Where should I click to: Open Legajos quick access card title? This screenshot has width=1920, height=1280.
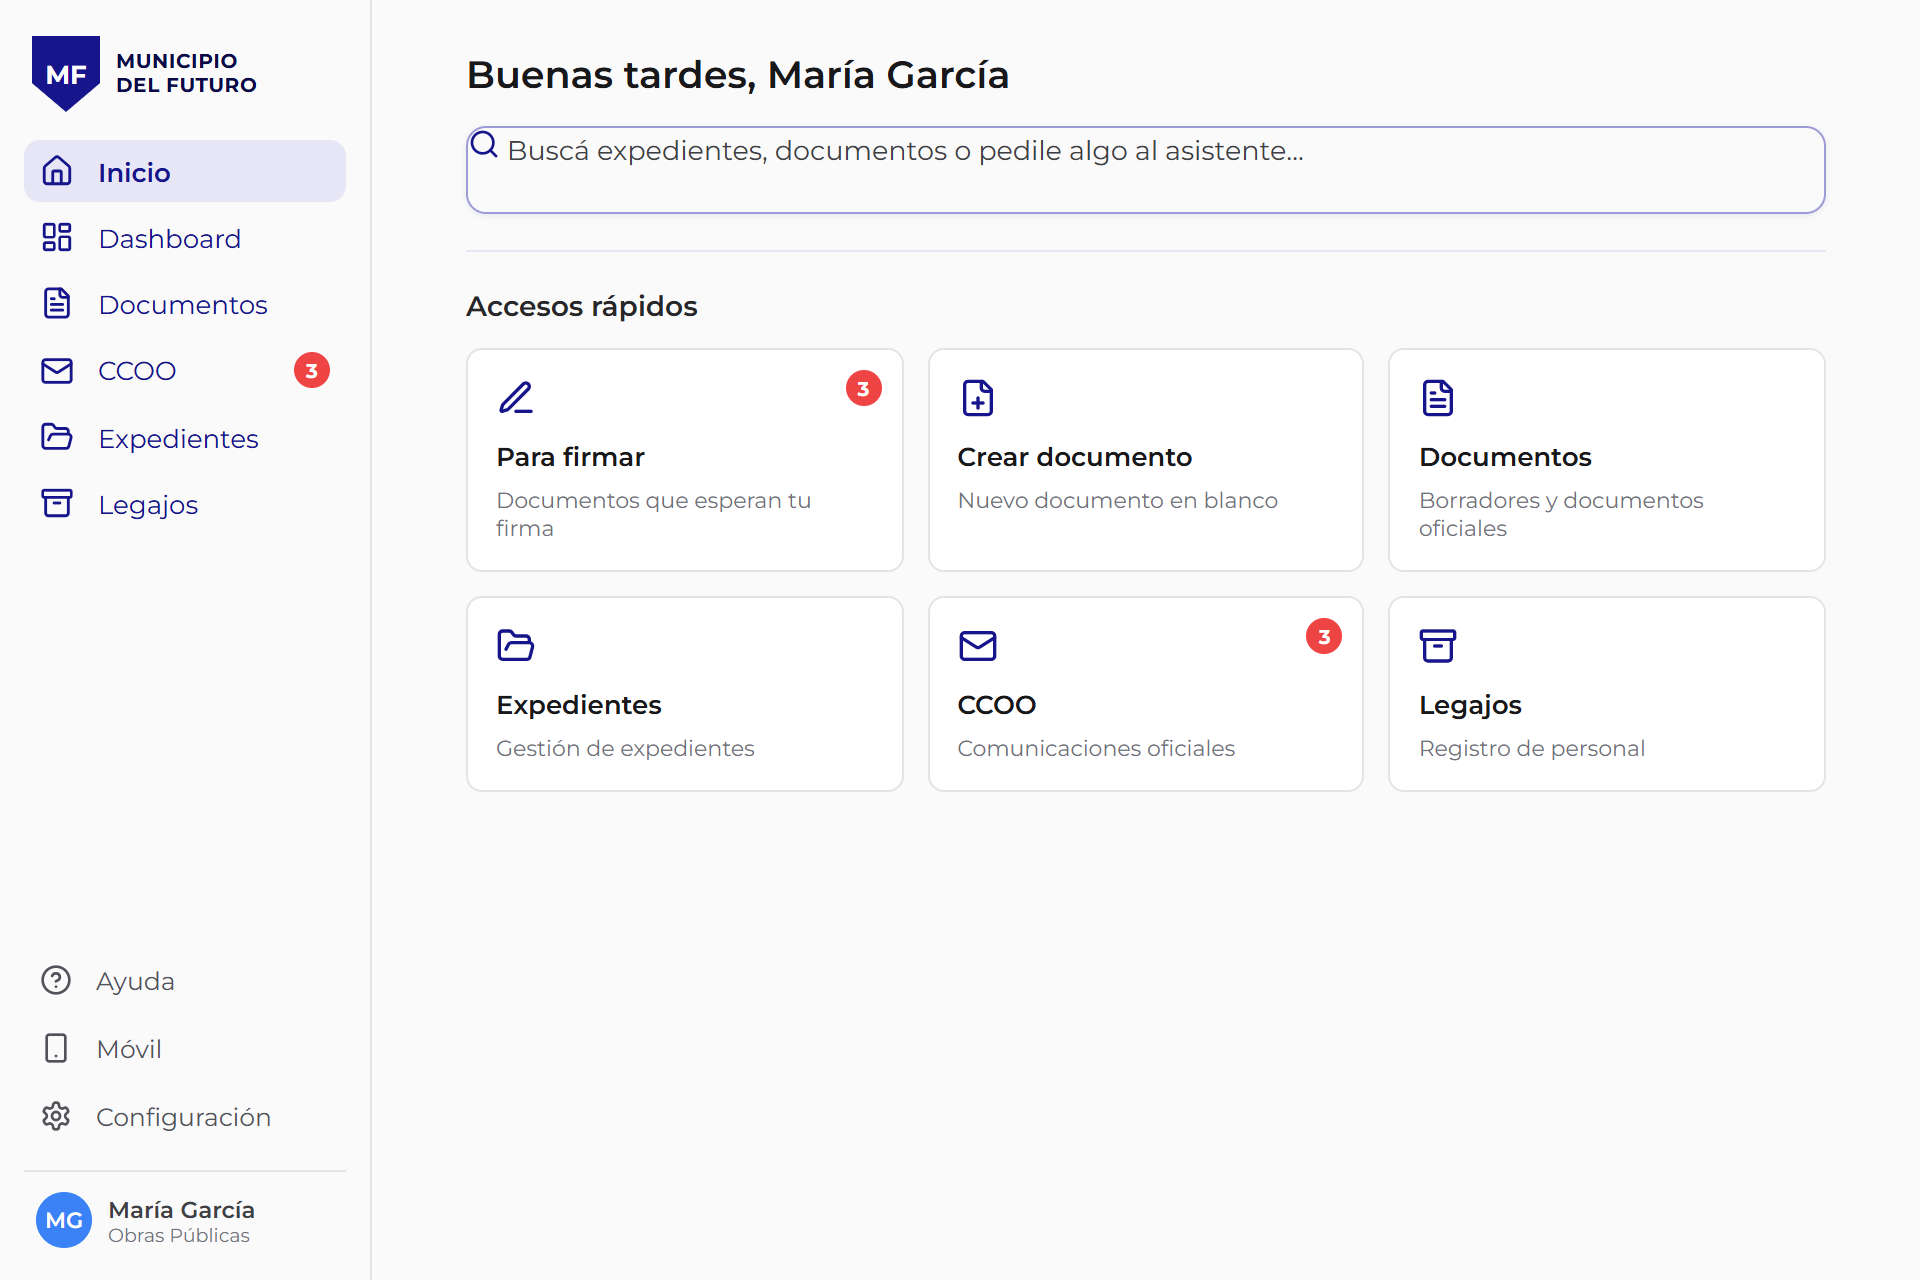coord(1470,705)
